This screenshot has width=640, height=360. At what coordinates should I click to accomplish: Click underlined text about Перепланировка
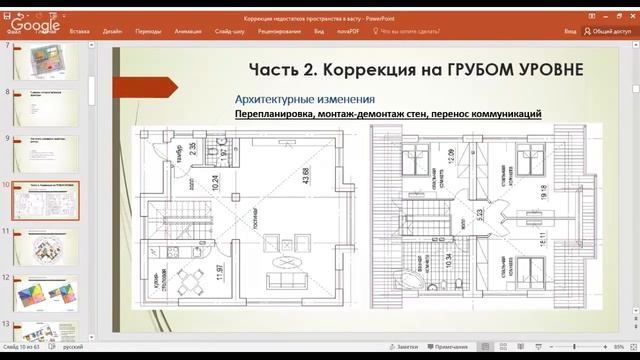coord(388,114)
